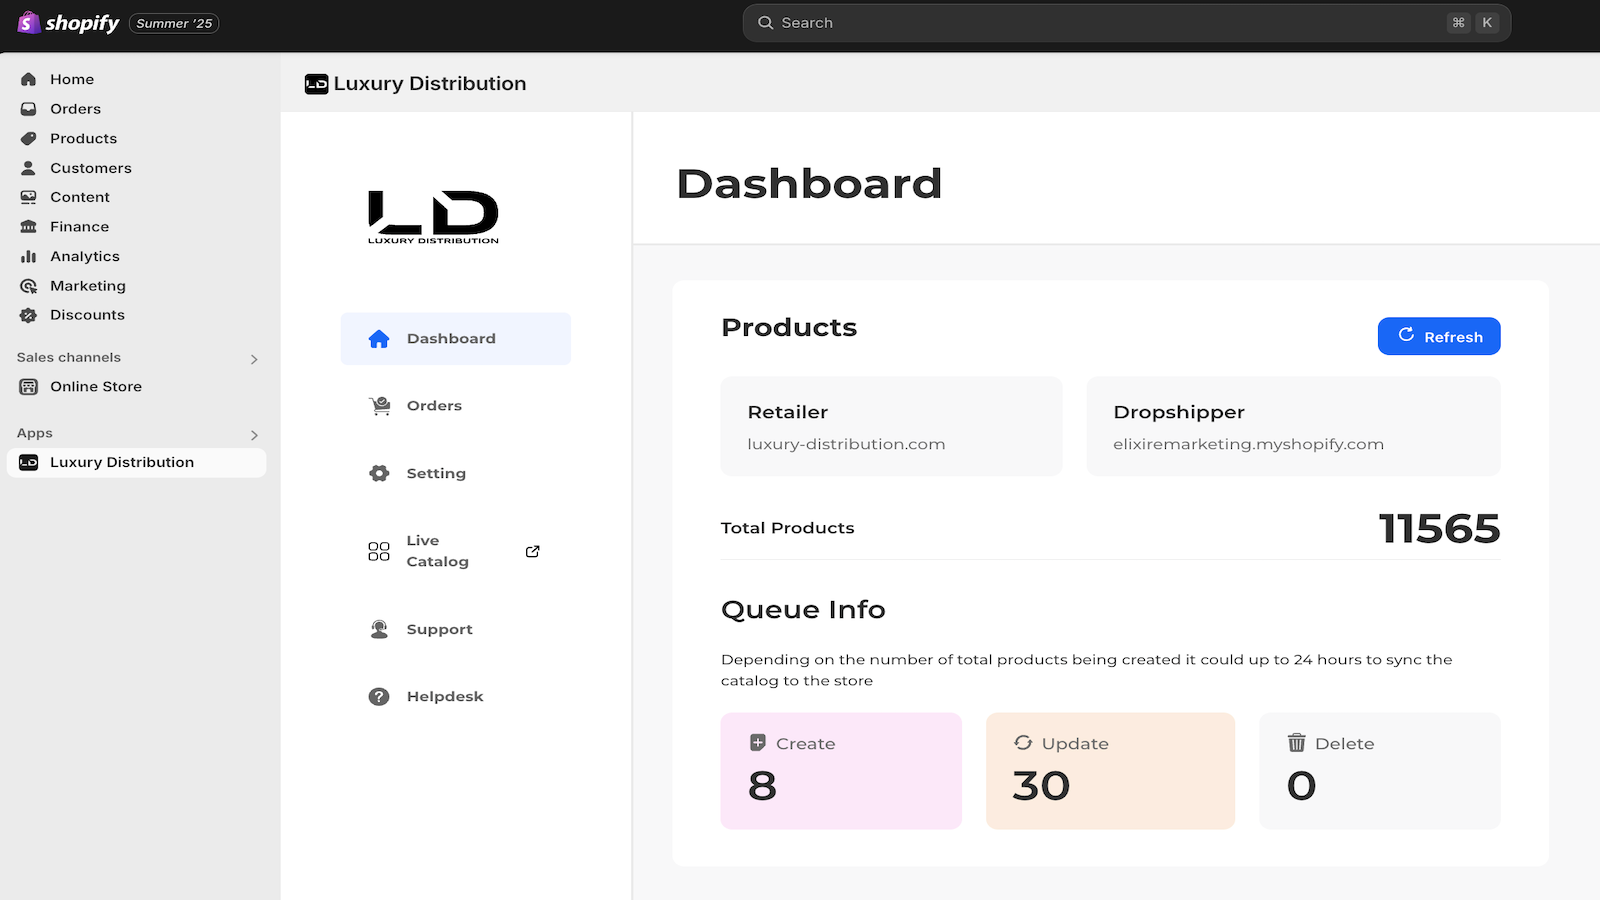Click the Delete queue card

(1380, 771)
